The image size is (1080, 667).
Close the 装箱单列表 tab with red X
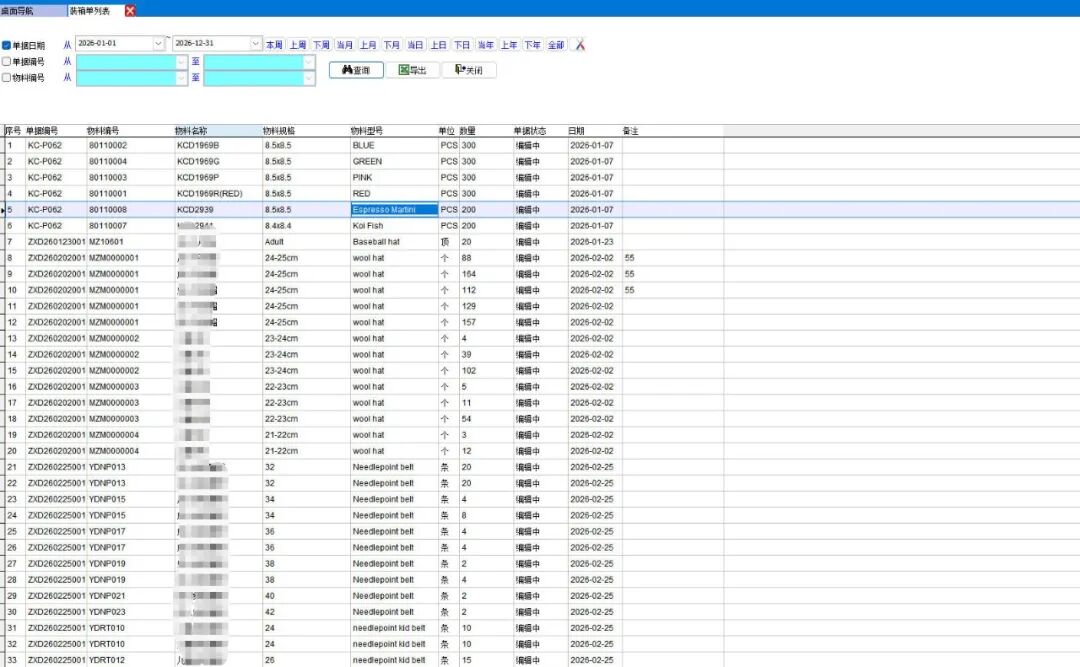pyautogui.click(x=130, y=10)
